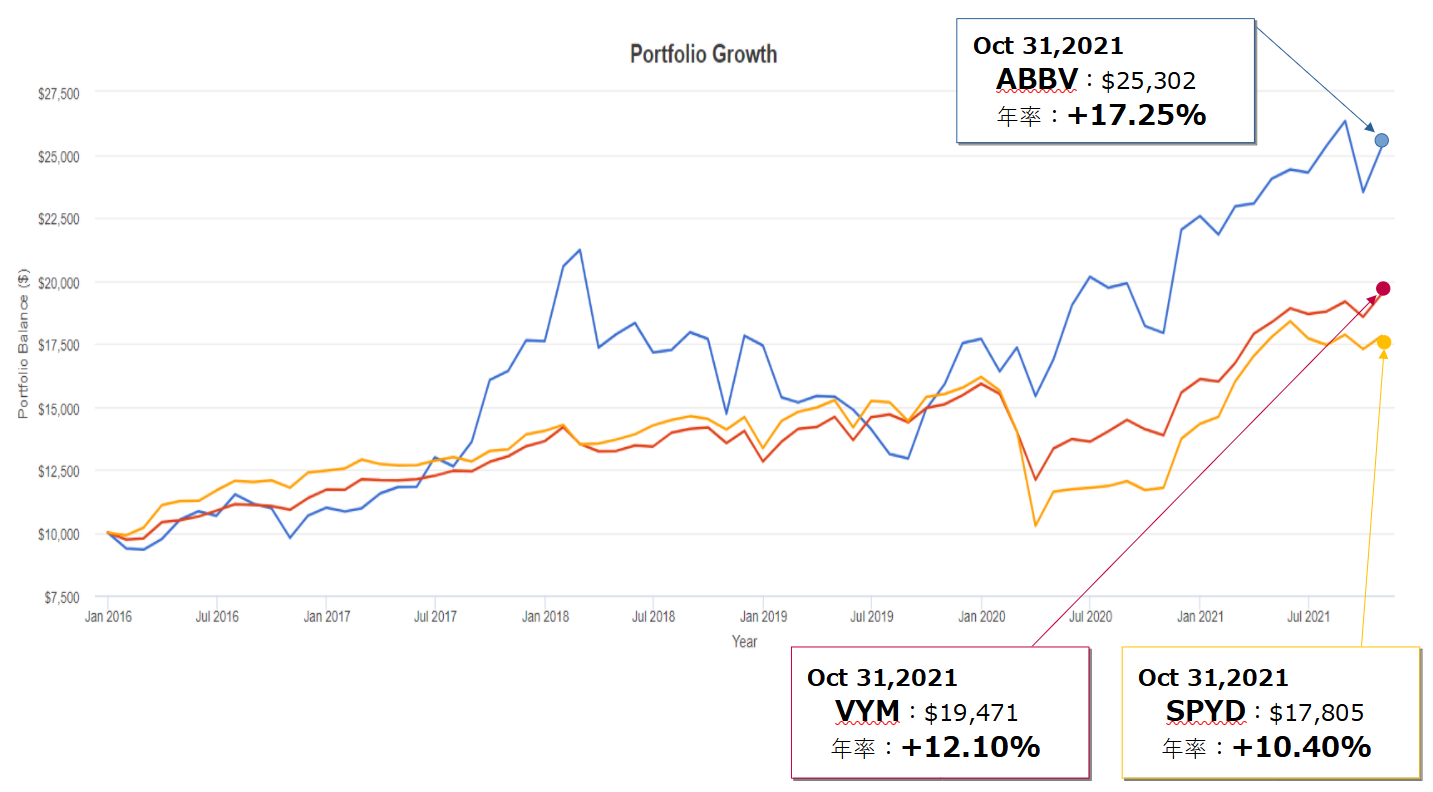Select the VYM $19,471 callout box
1433x792 pixels.
(x=939, y=712)
